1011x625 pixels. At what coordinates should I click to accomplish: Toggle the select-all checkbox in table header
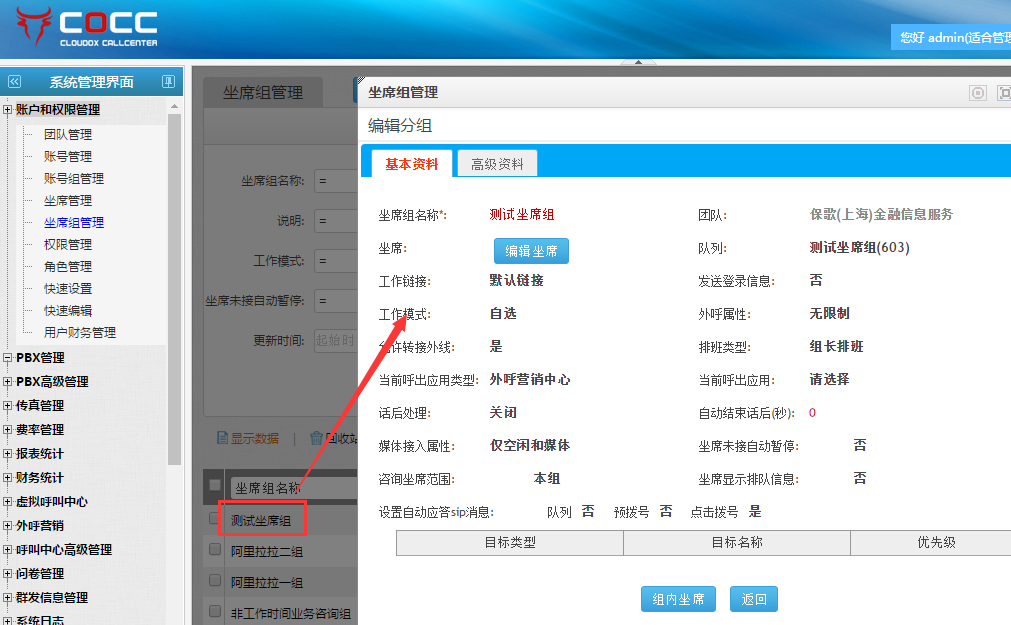click(214, 486)
